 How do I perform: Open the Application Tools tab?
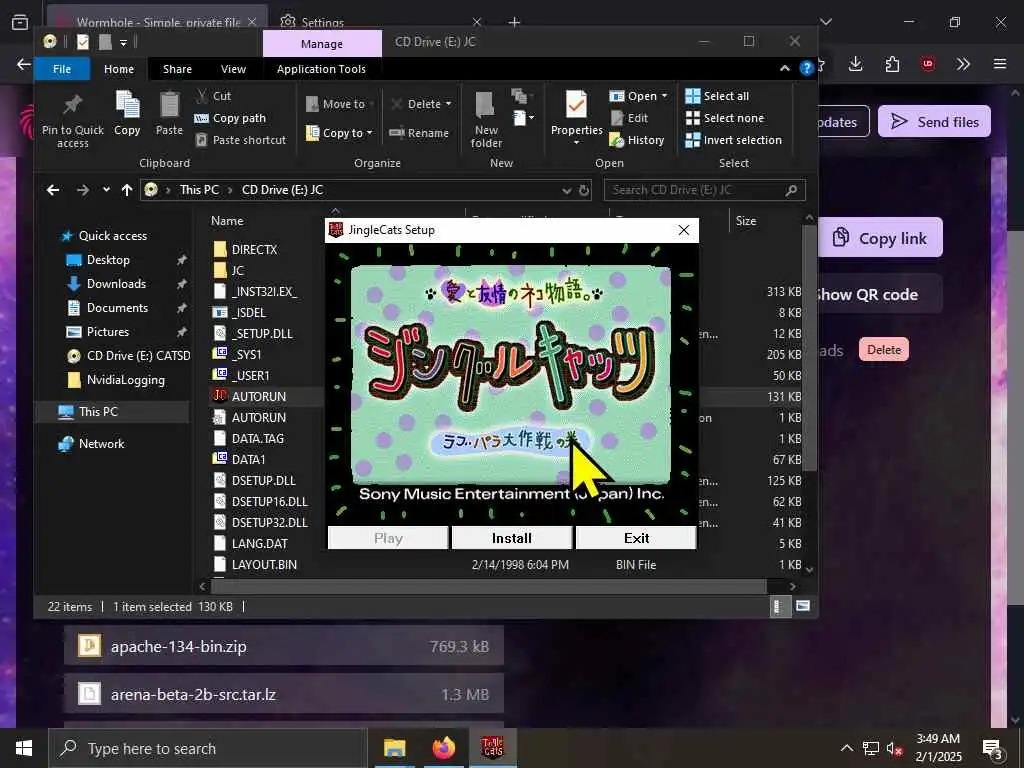pyautogui.click(x=321, y=69)
